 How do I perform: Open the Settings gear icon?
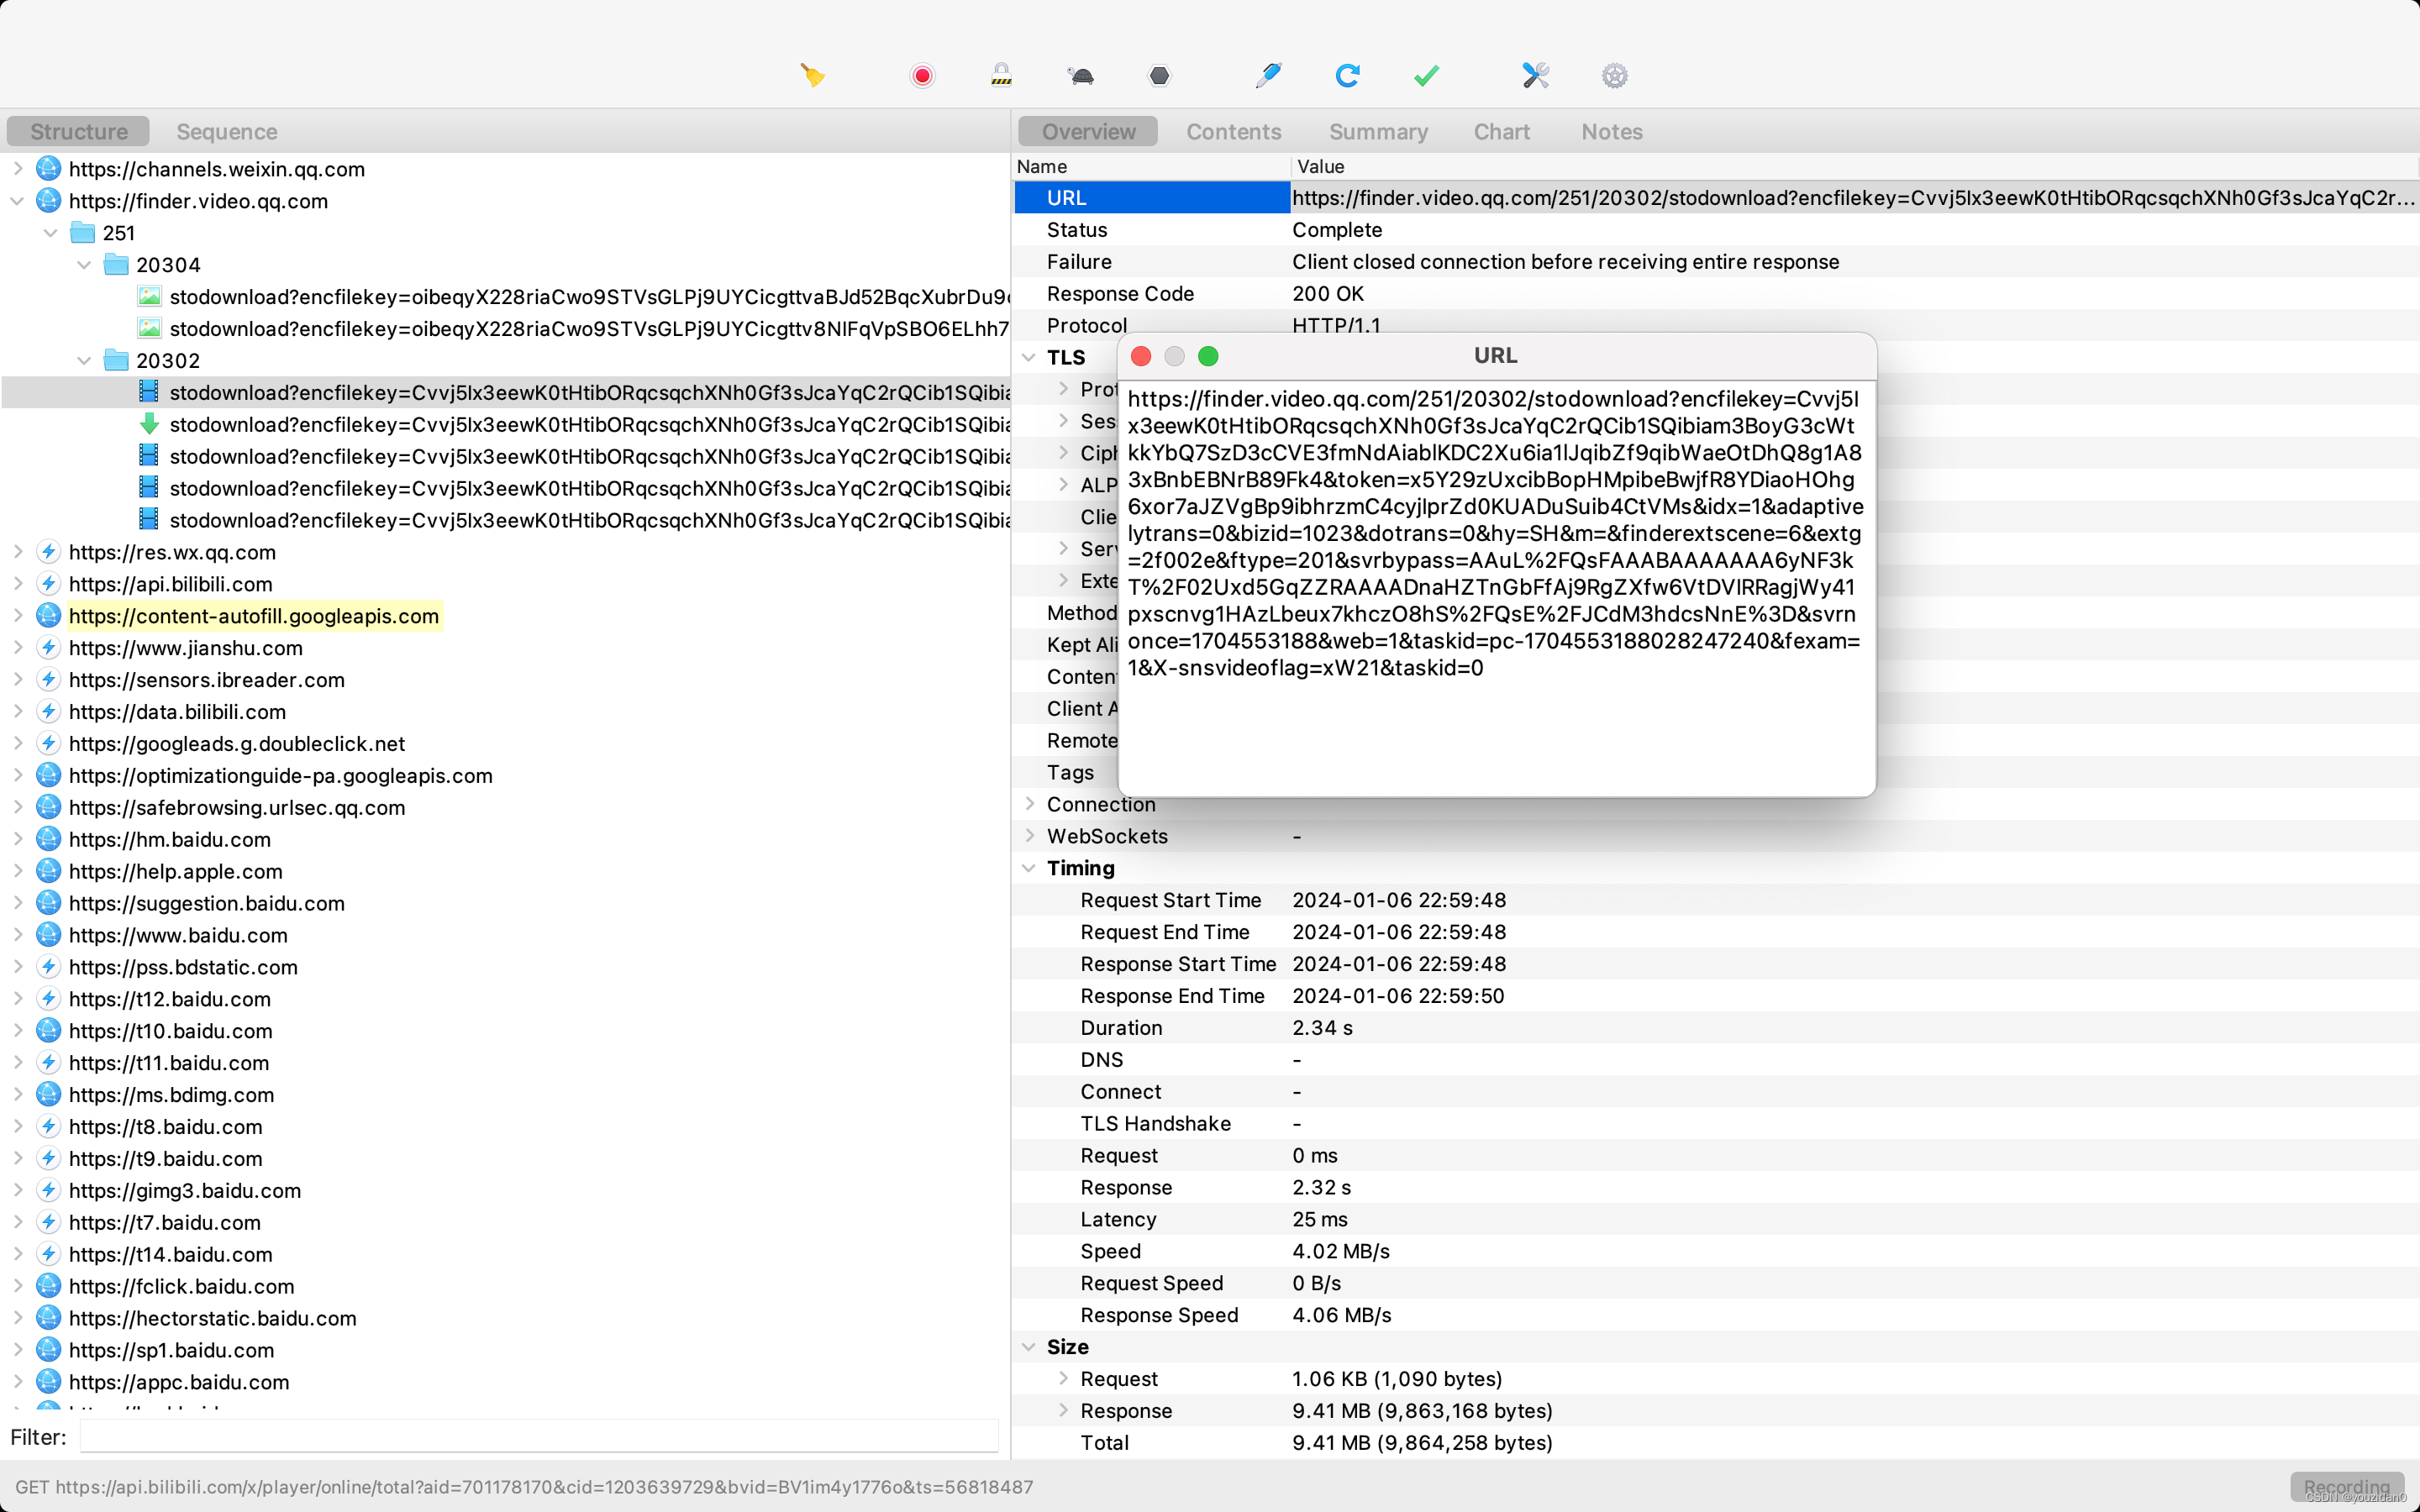(1614, 75)
